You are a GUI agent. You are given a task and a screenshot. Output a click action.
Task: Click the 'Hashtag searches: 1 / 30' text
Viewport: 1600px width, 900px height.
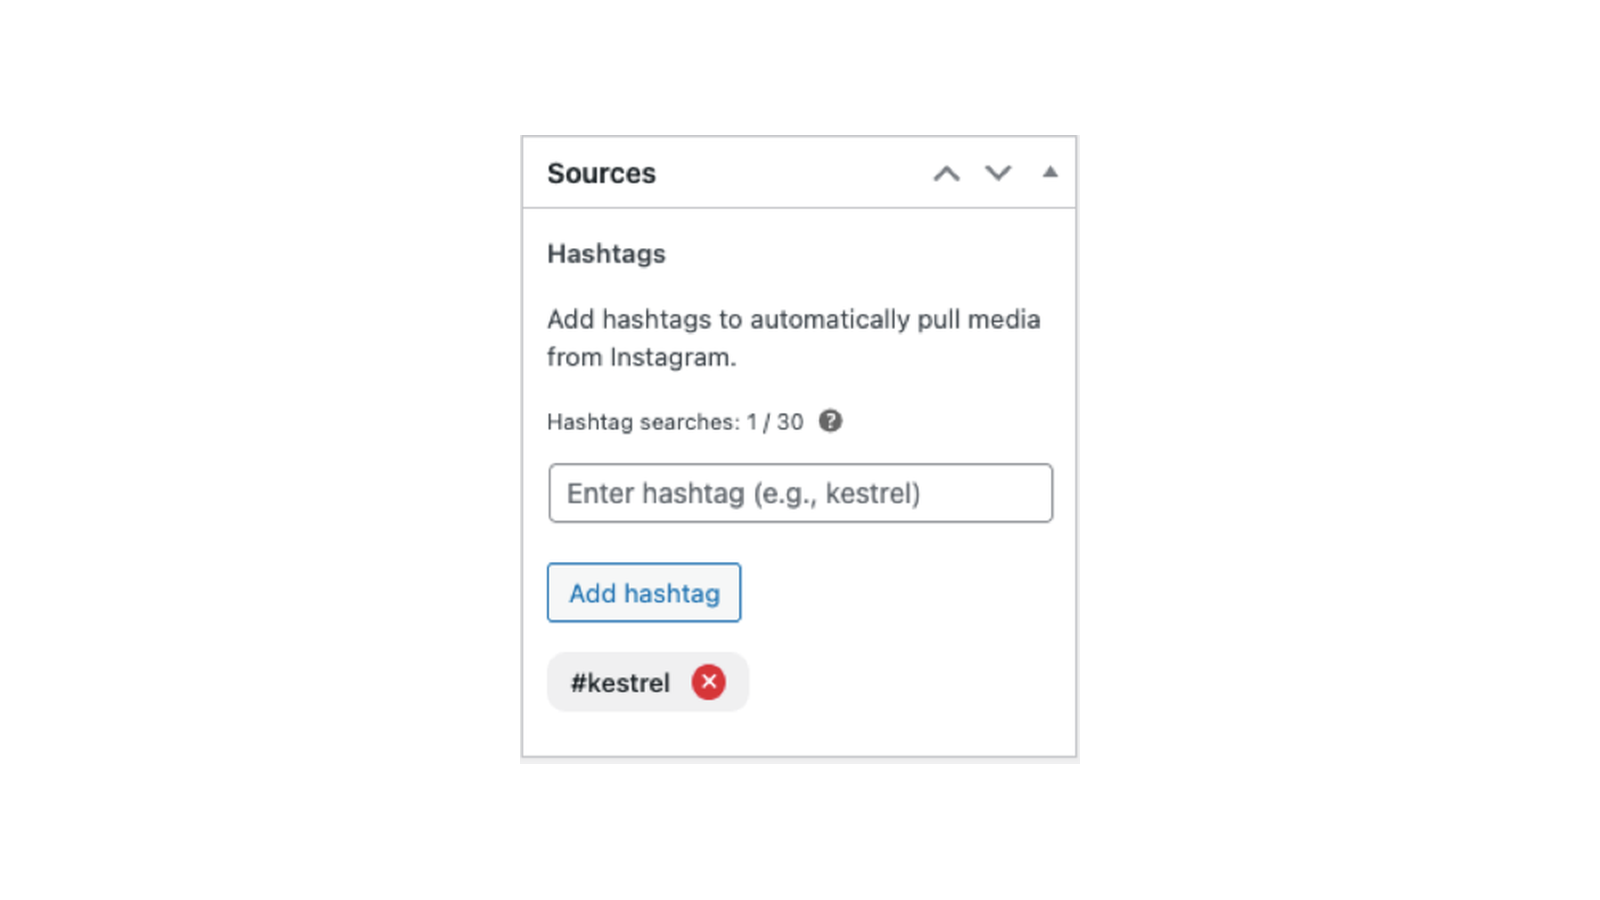[x=675, y=422]
